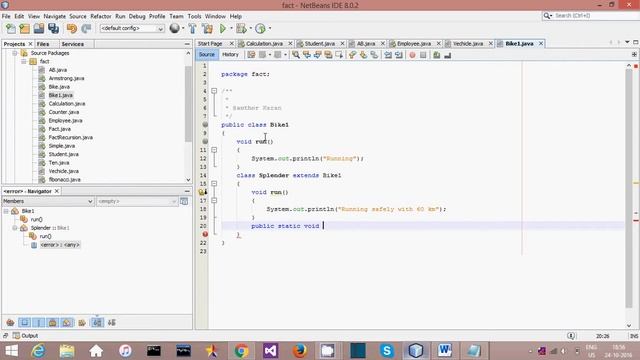
Task: Close the Student.java tab
Action: pyautogui.click(x=342, y=43)
